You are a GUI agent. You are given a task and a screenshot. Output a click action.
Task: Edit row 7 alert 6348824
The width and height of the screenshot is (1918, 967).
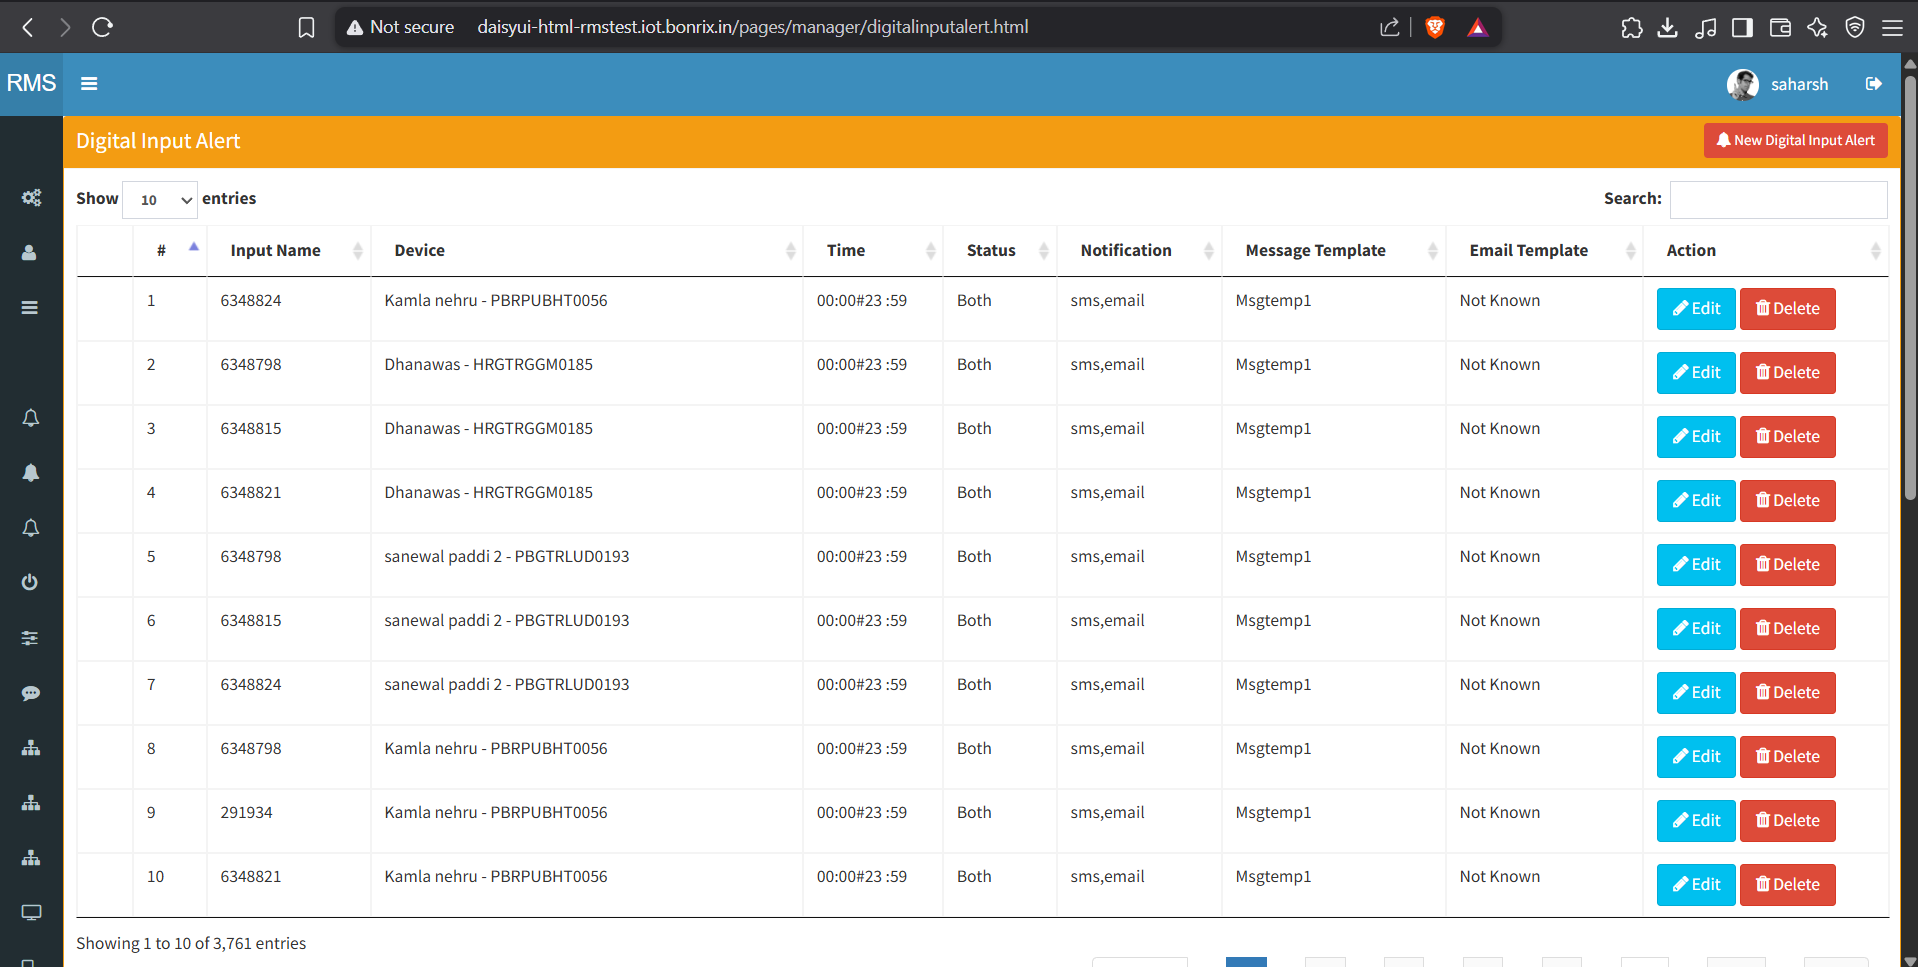point(1696,693)
